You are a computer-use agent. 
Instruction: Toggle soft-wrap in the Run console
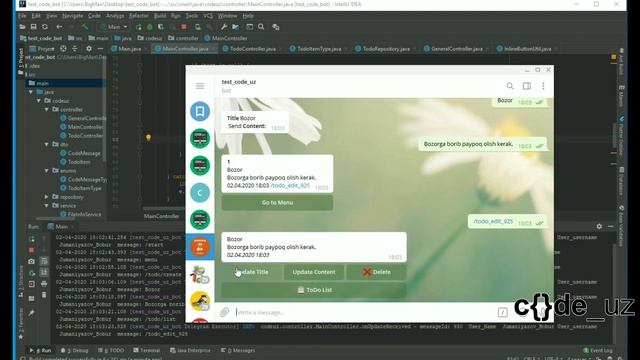click(44, 261)
